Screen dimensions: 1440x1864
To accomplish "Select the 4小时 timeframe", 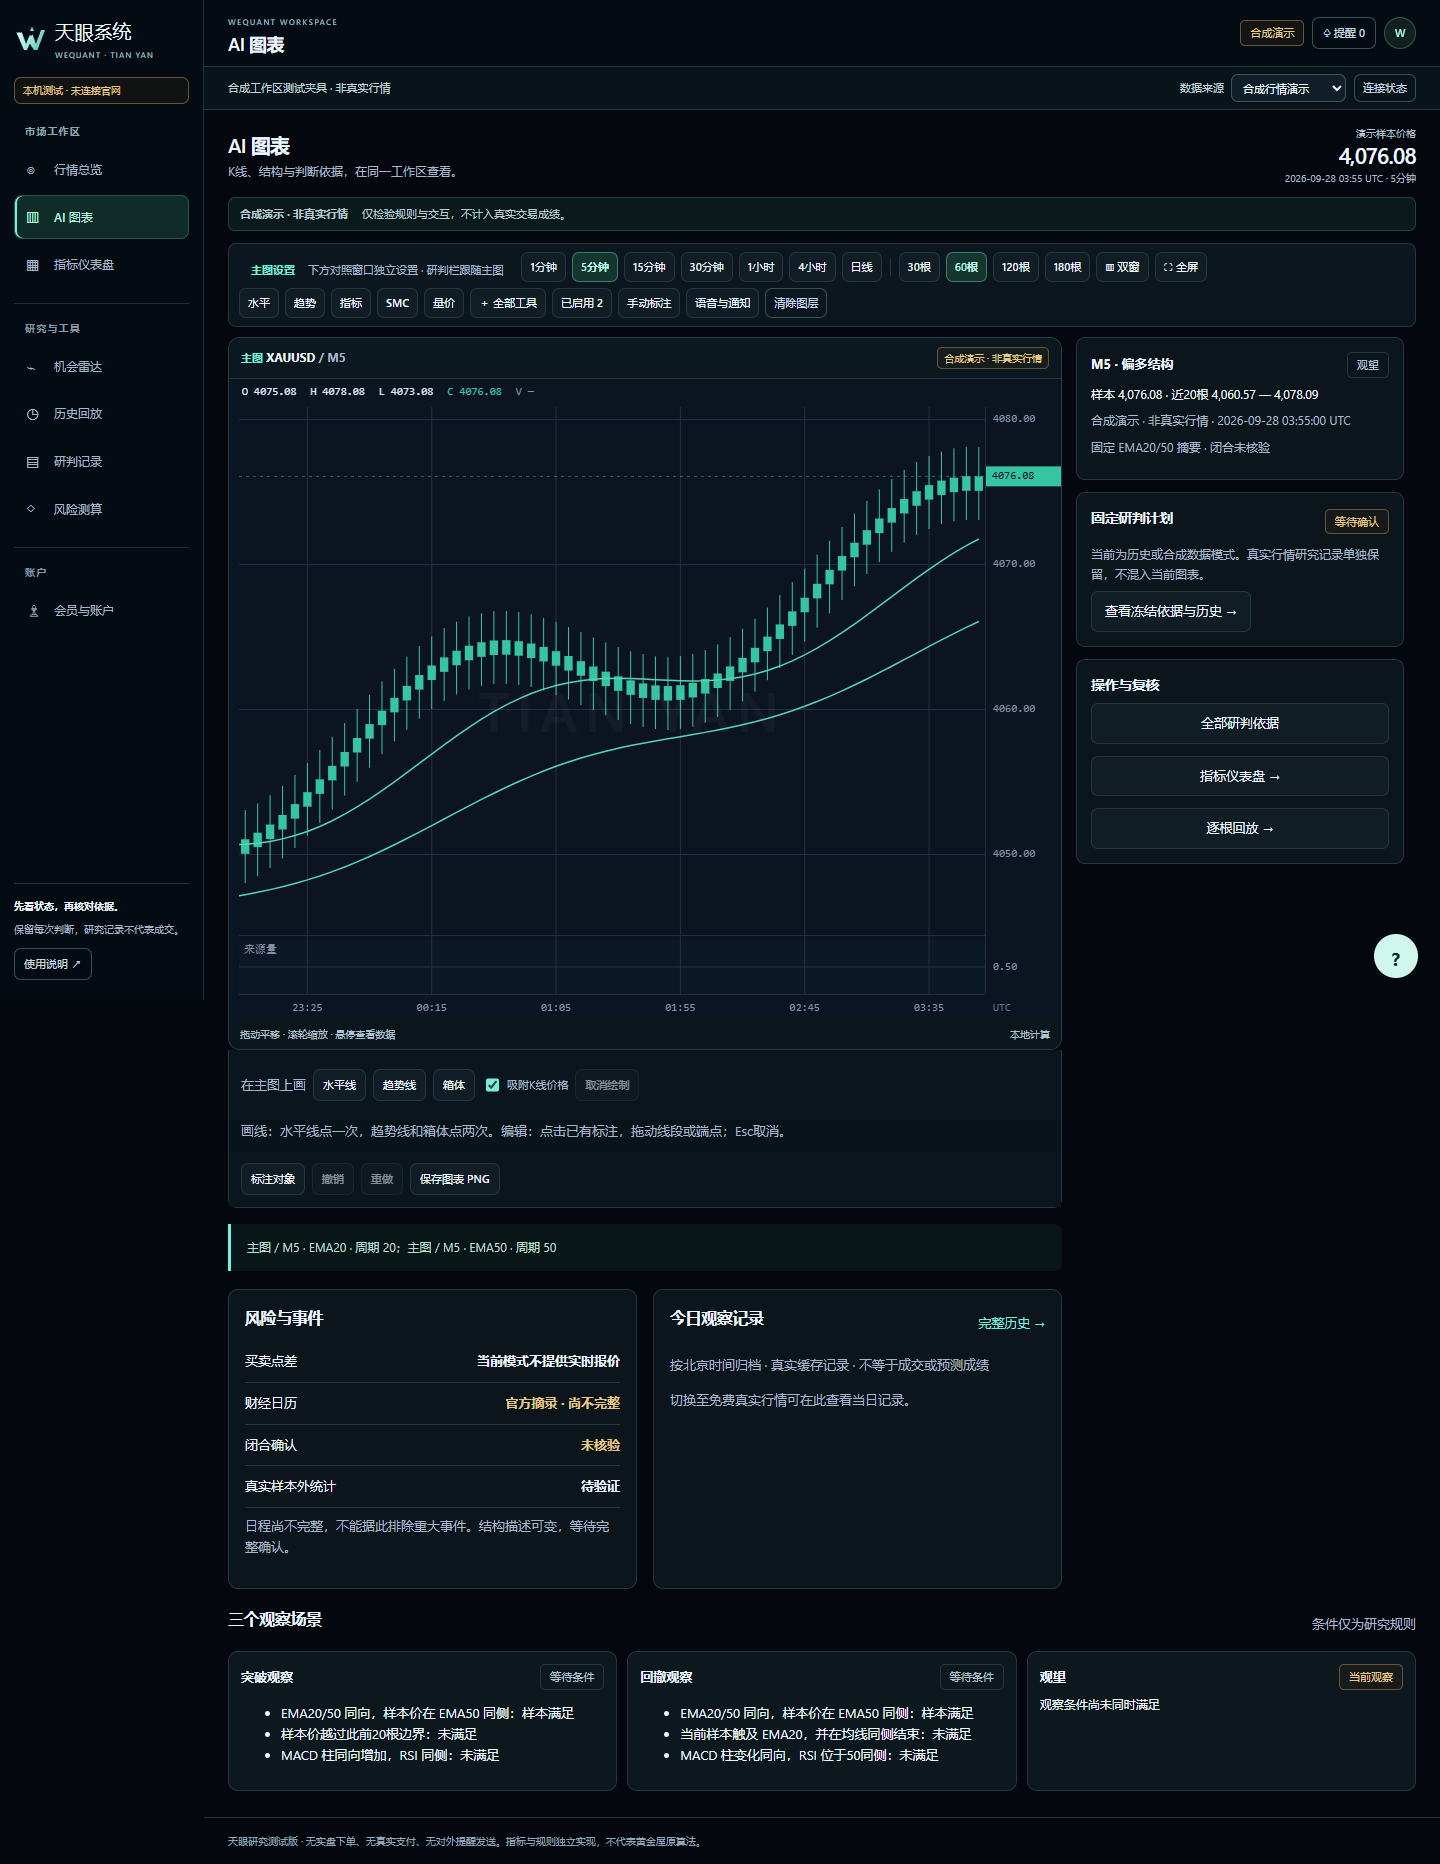I will 812,267.
